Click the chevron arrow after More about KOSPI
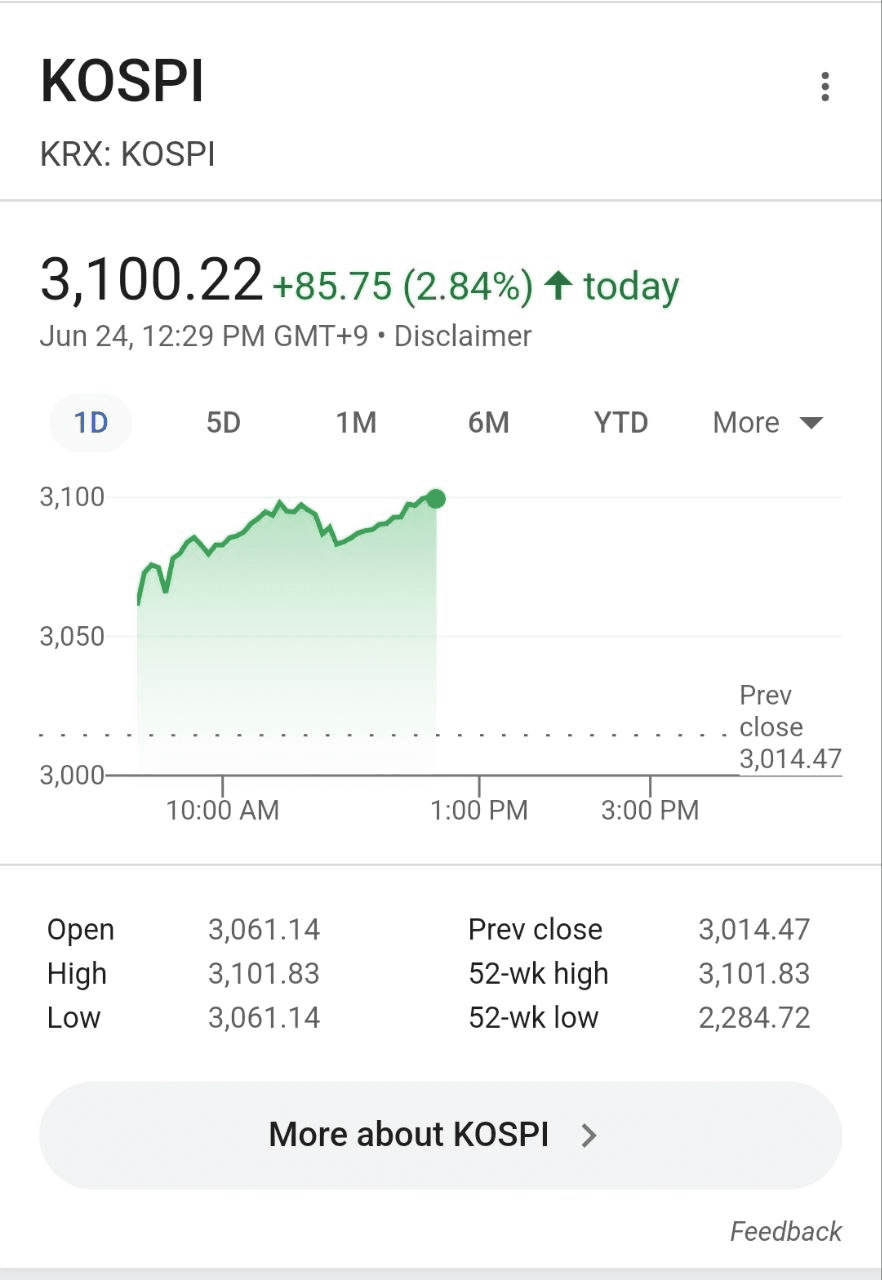This screenshot has height=1280, width=882. click(x=589, y=1135)
